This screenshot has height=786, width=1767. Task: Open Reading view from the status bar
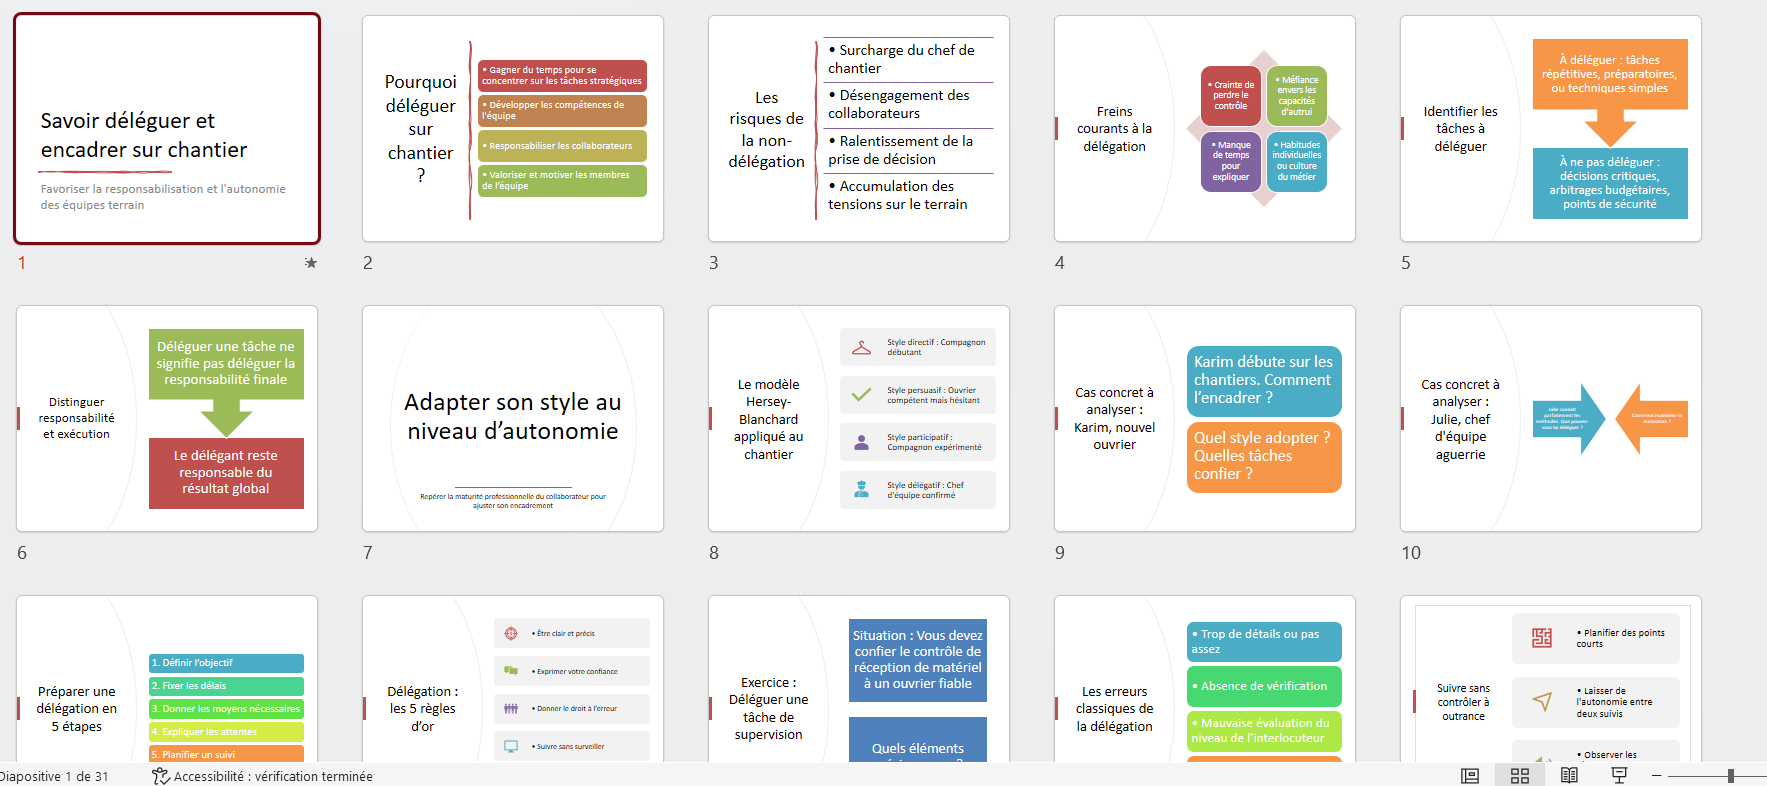[1569, 776]
